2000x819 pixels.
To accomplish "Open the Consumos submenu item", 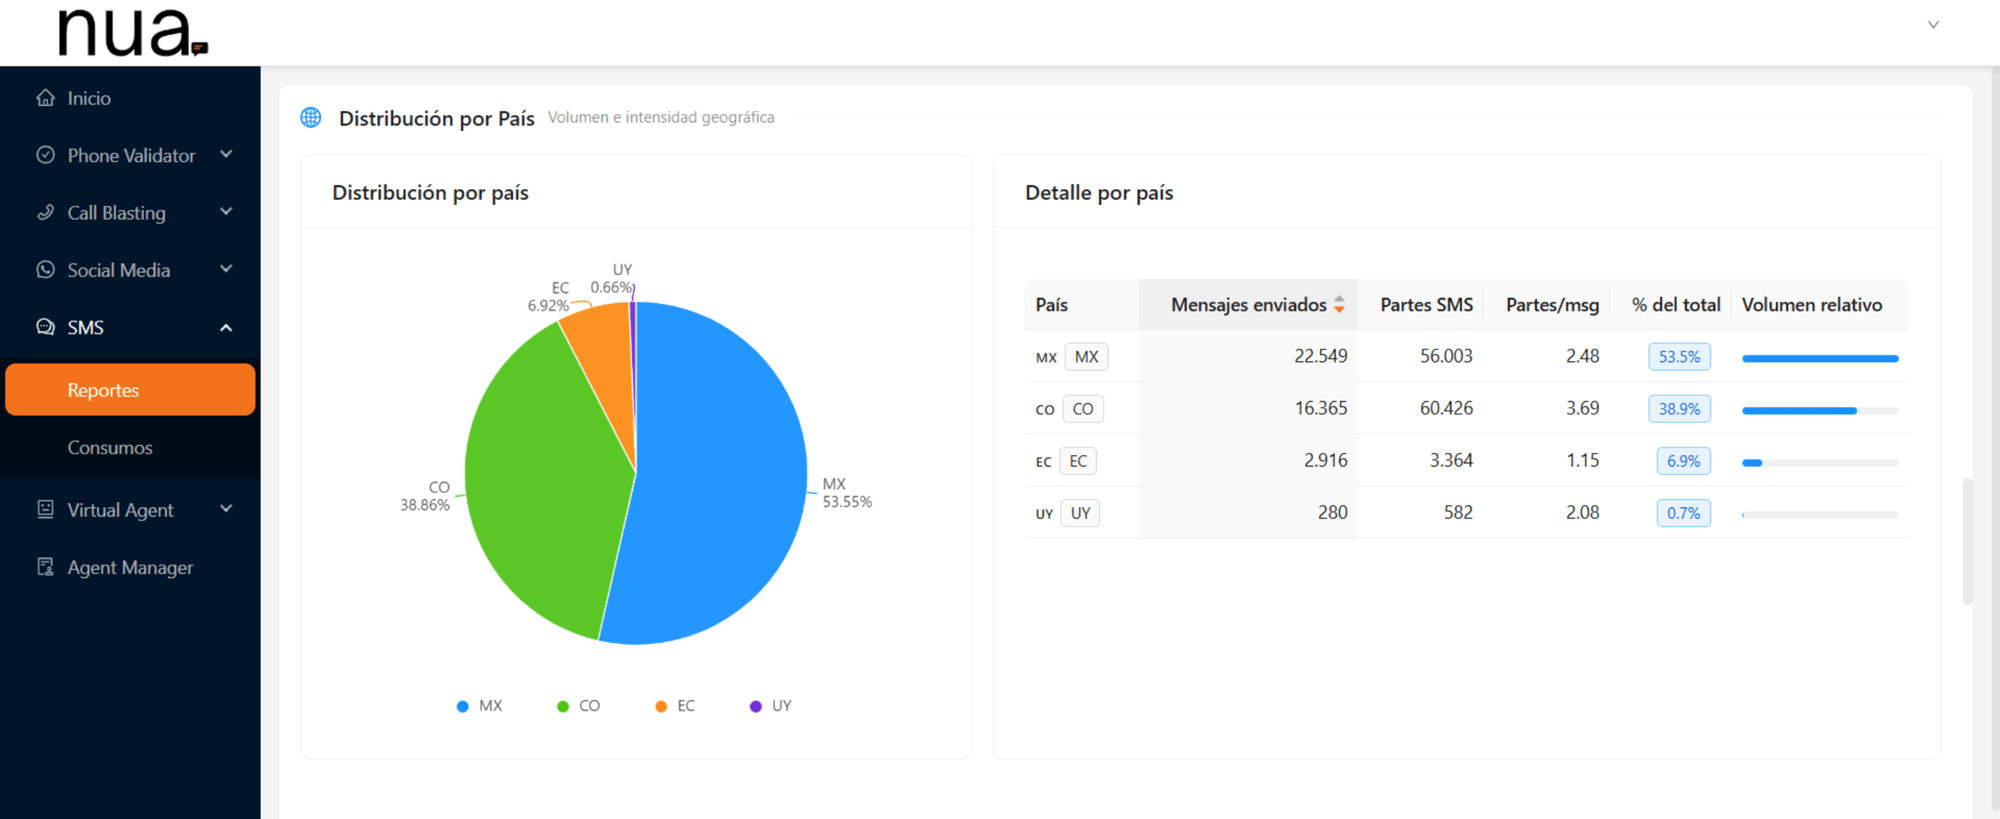I will coord(130,447).
